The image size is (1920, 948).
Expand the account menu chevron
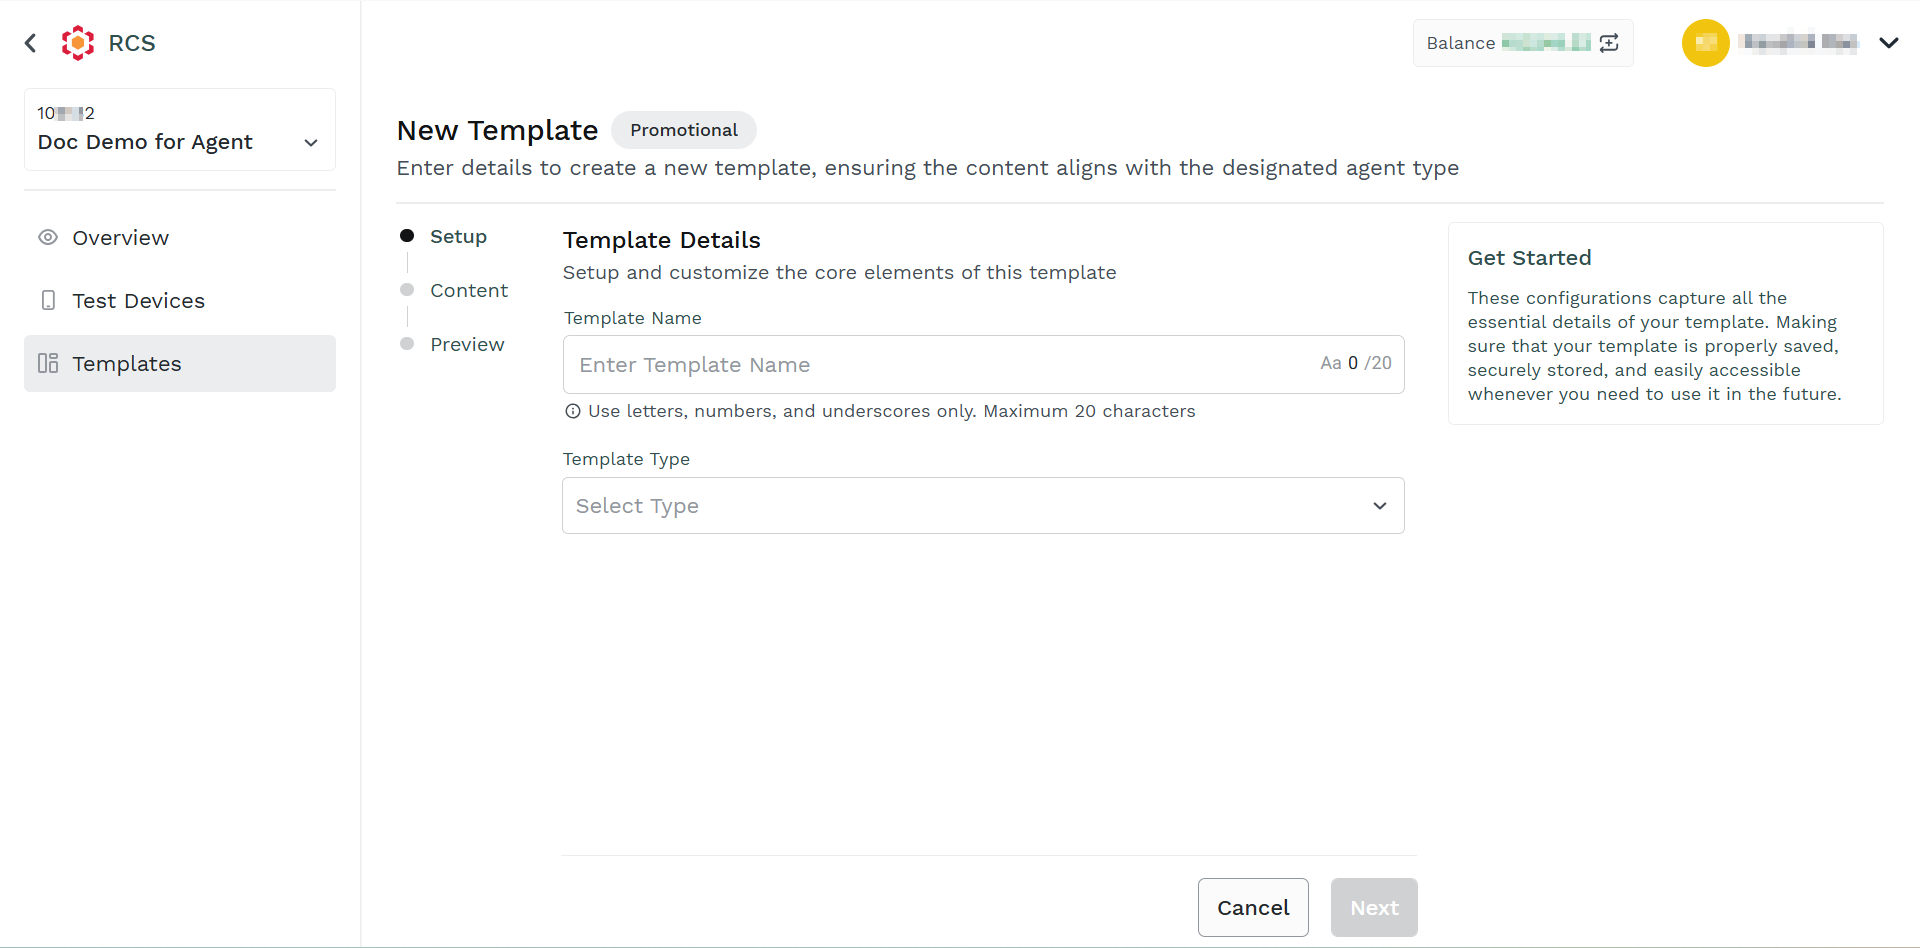click(x=1889, y=43)
